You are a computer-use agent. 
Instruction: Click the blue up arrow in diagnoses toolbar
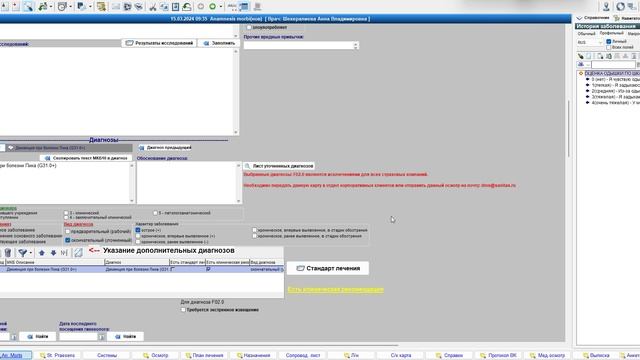click(42, 253)
